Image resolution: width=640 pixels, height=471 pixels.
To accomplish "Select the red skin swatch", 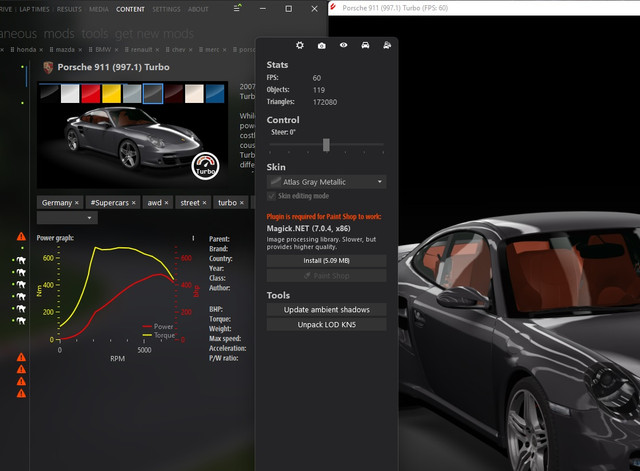I will pyautogui.click(x=91, y=93).
